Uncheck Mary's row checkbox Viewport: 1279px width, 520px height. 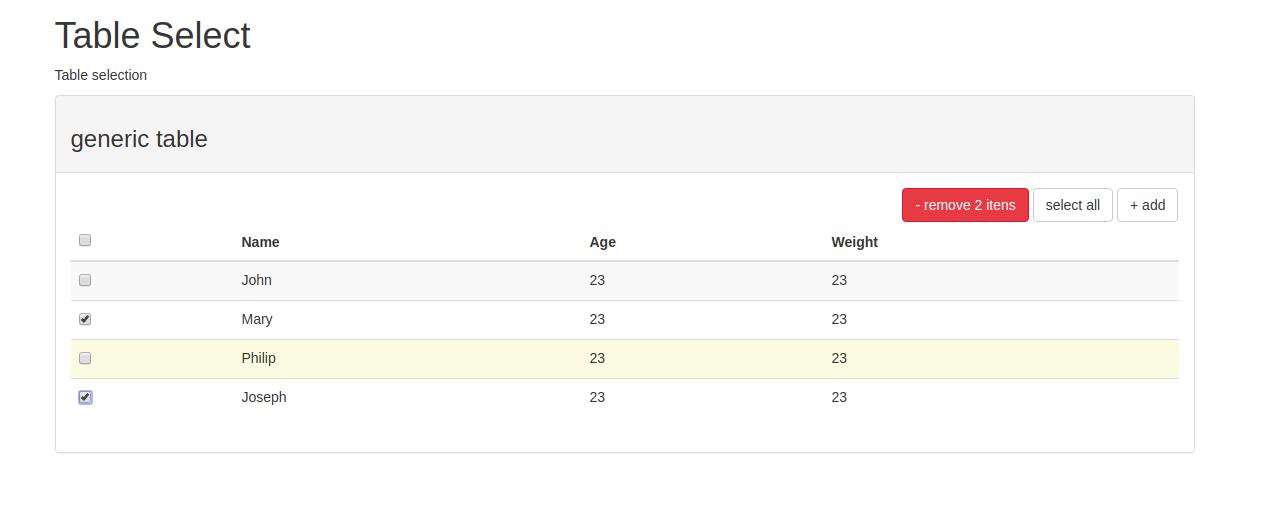coord(85,319)
